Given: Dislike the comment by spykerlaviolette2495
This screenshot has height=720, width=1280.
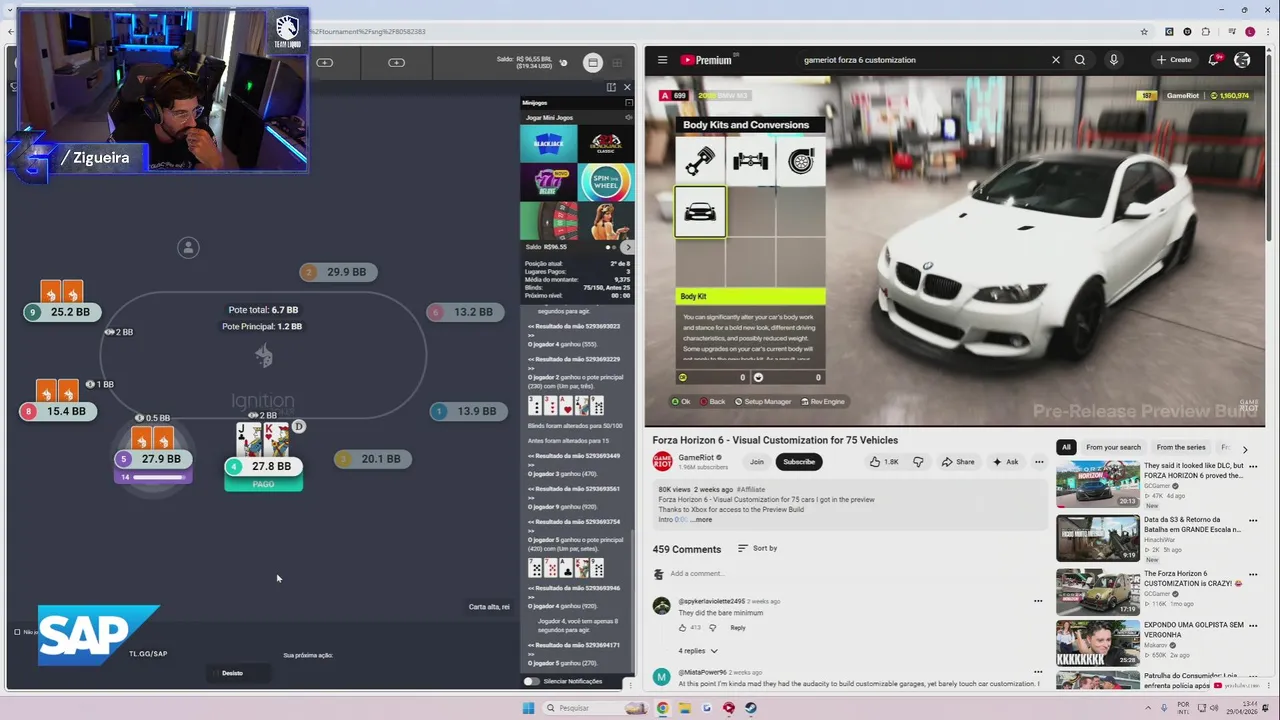Looking at the screenshot, I should tap(712, 628).
